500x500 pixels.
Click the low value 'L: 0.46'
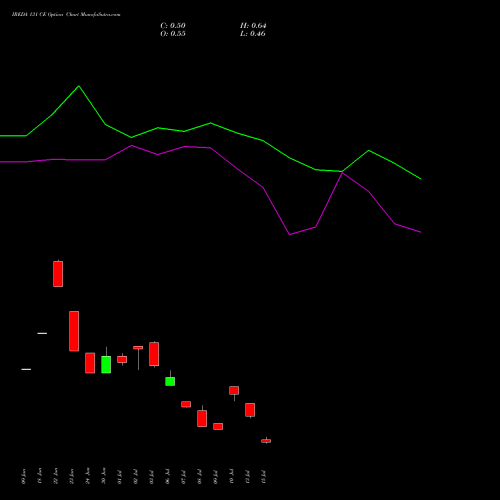coord(253,34)
